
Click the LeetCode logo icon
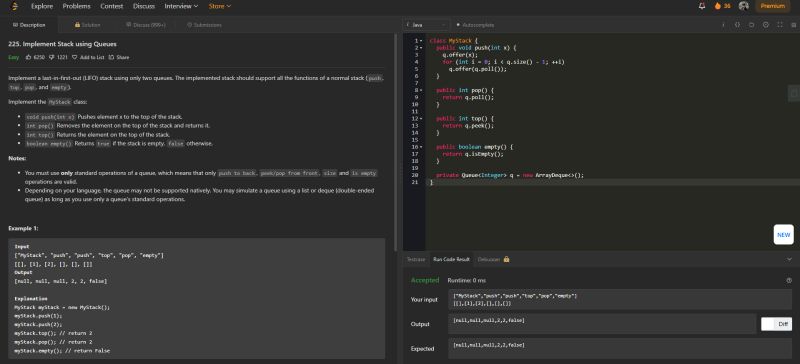tap(15, 6)
